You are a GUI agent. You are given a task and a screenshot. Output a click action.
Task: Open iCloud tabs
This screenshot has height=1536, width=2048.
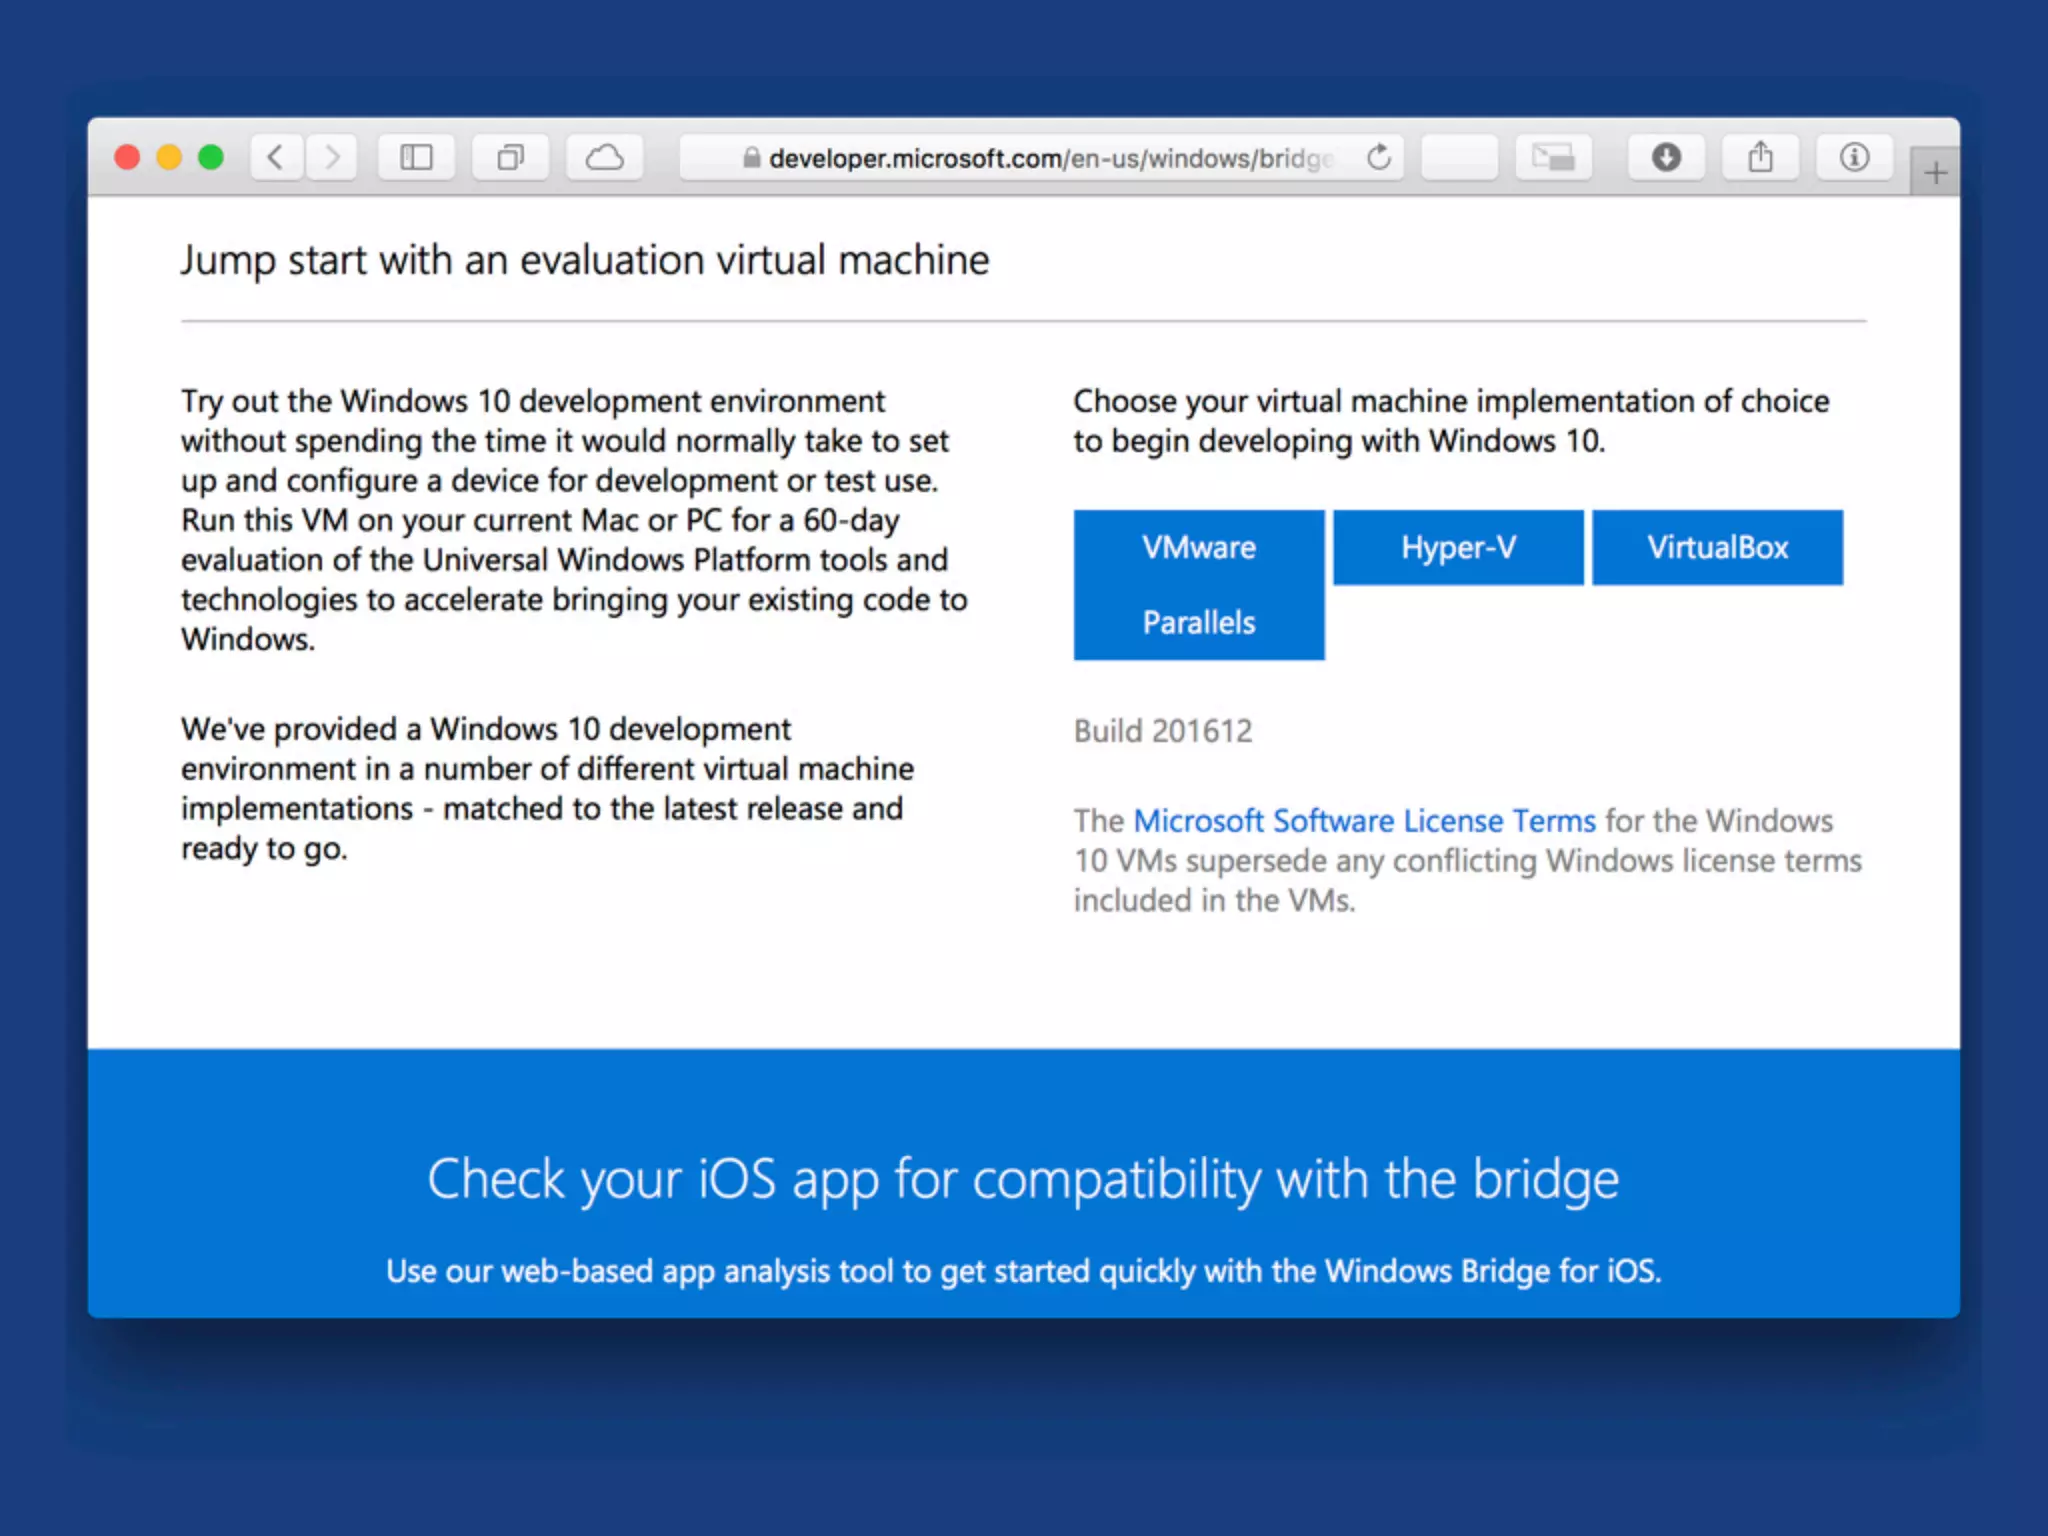pyautogui.click(x=604, y=157)
